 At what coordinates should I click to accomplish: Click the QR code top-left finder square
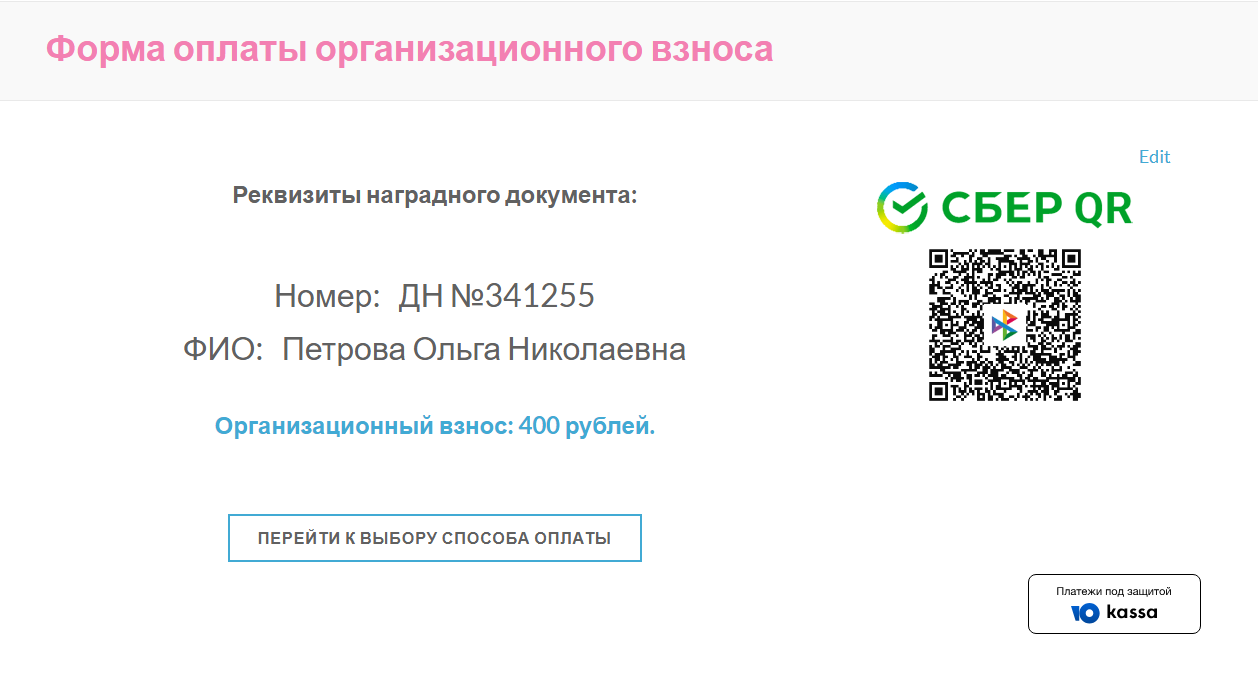(939, 259)
